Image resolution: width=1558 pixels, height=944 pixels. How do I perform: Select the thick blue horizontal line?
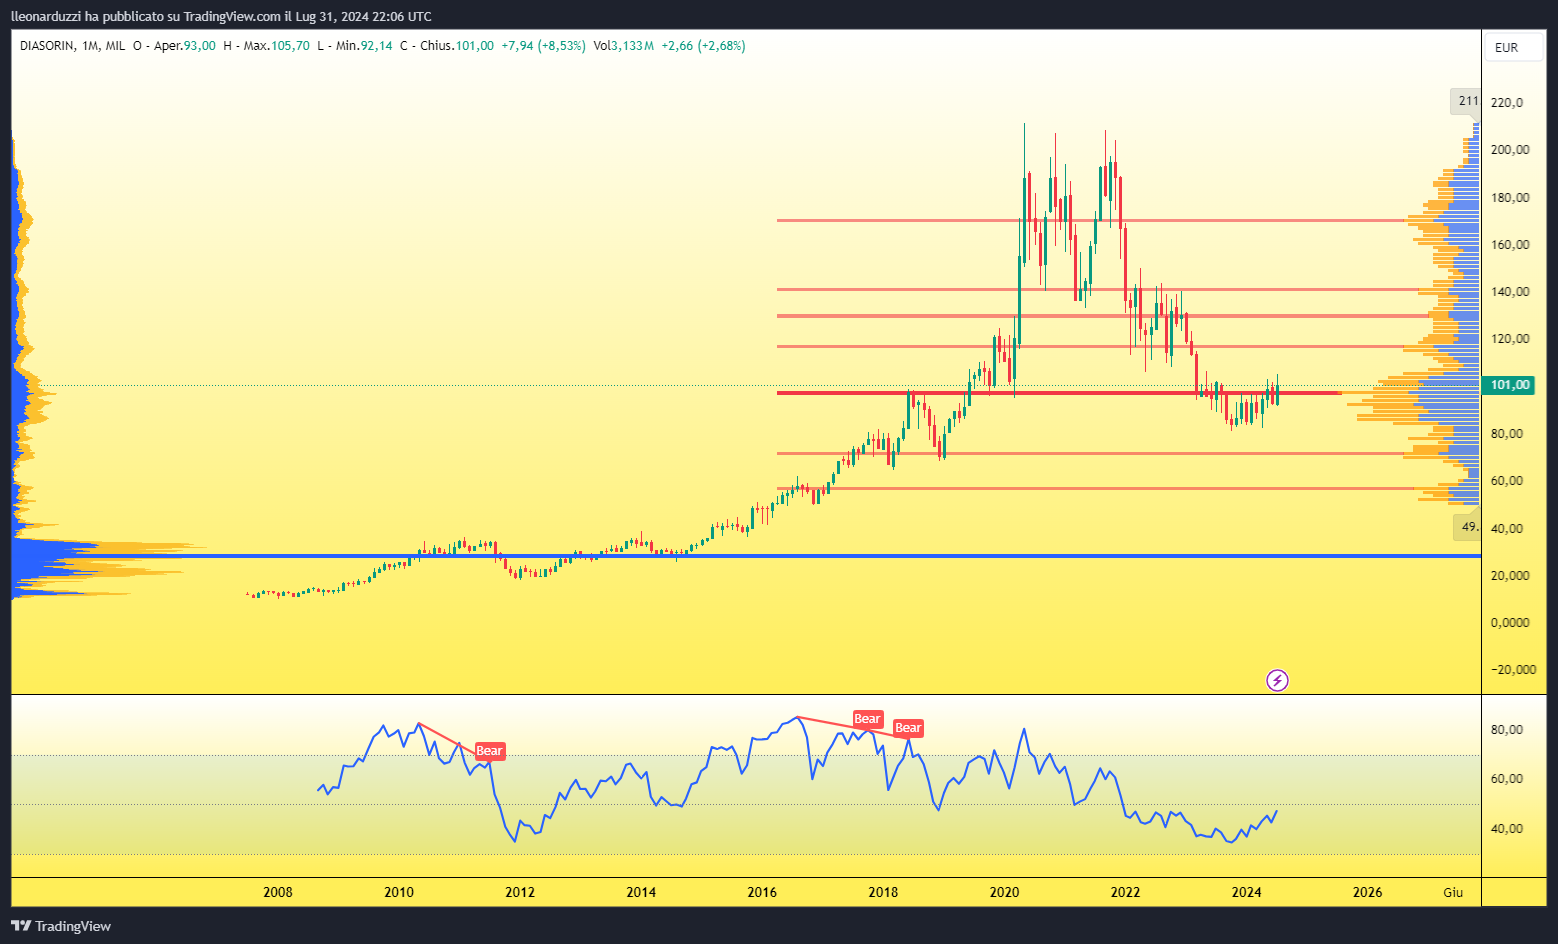tap(746, 556)
